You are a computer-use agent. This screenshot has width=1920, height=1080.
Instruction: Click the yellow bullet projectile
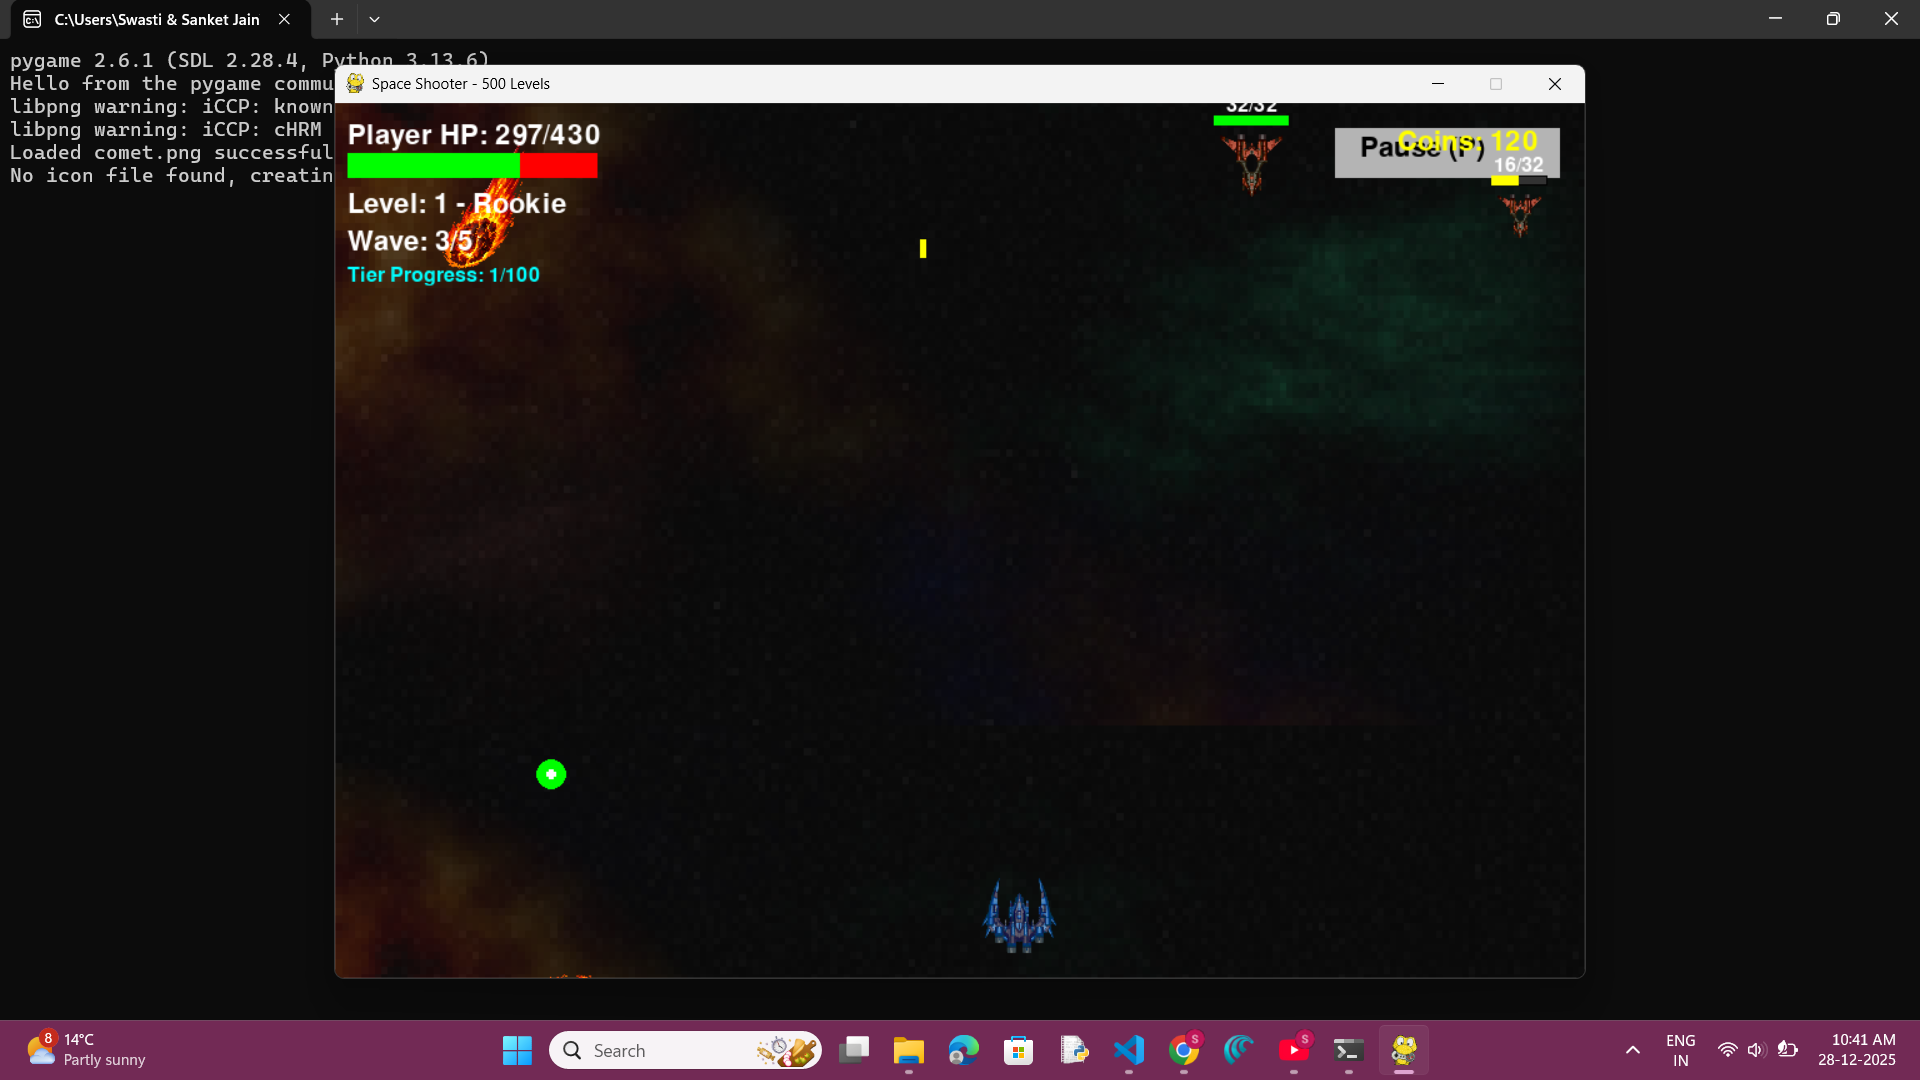[x=923, y=248]
